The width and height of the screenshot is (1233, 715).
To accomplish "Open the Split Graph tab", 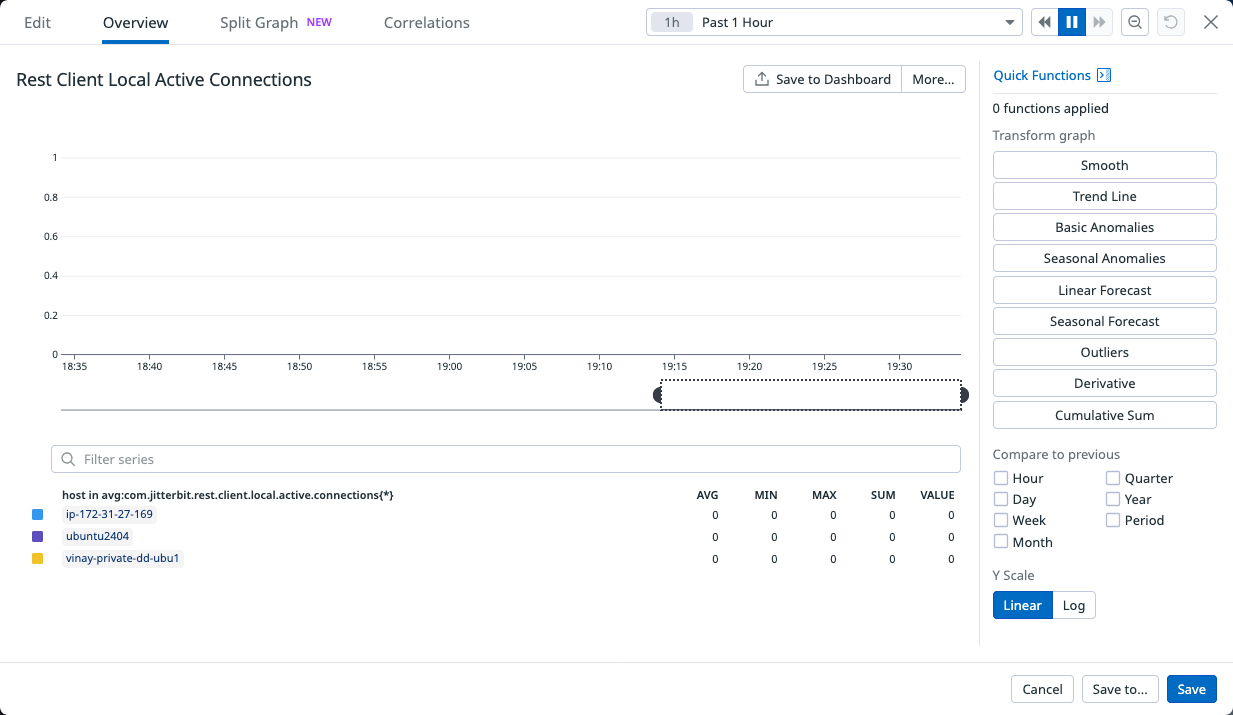I will 260,22.
